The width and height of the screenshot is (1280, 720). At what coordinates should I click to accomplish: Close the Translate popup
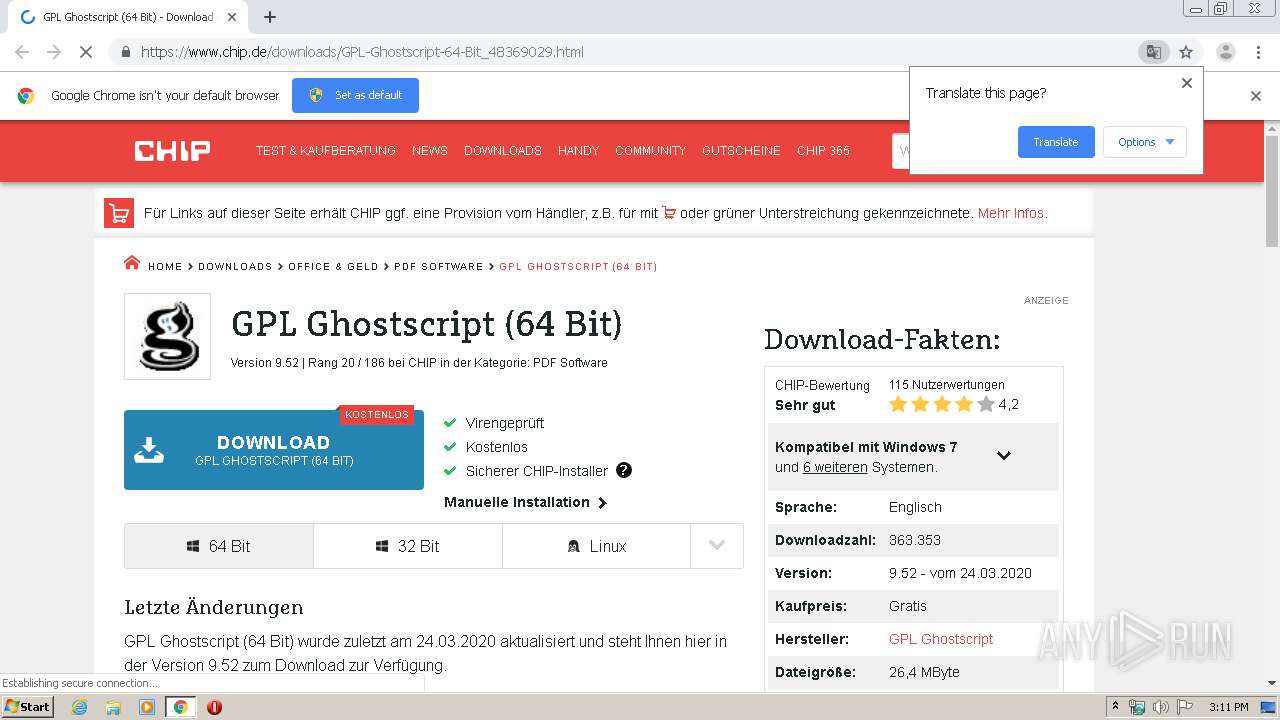pos(1187,83)
